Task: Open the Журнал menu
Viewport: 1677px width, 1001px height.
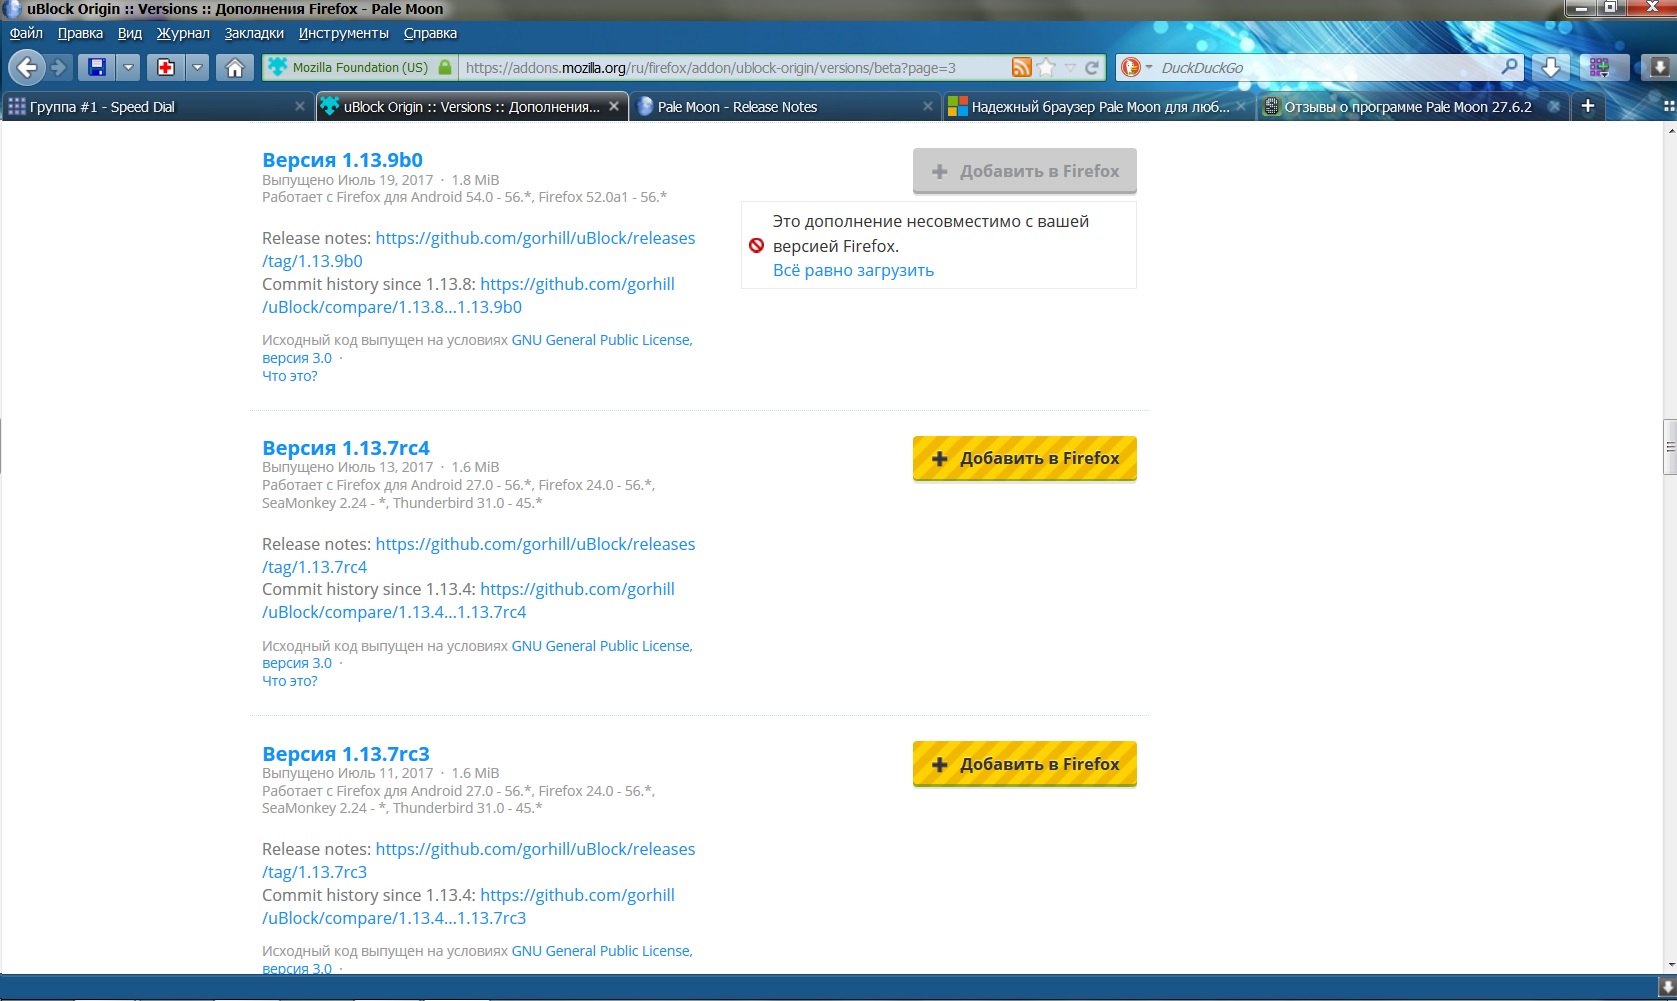Action: point(183,33)
